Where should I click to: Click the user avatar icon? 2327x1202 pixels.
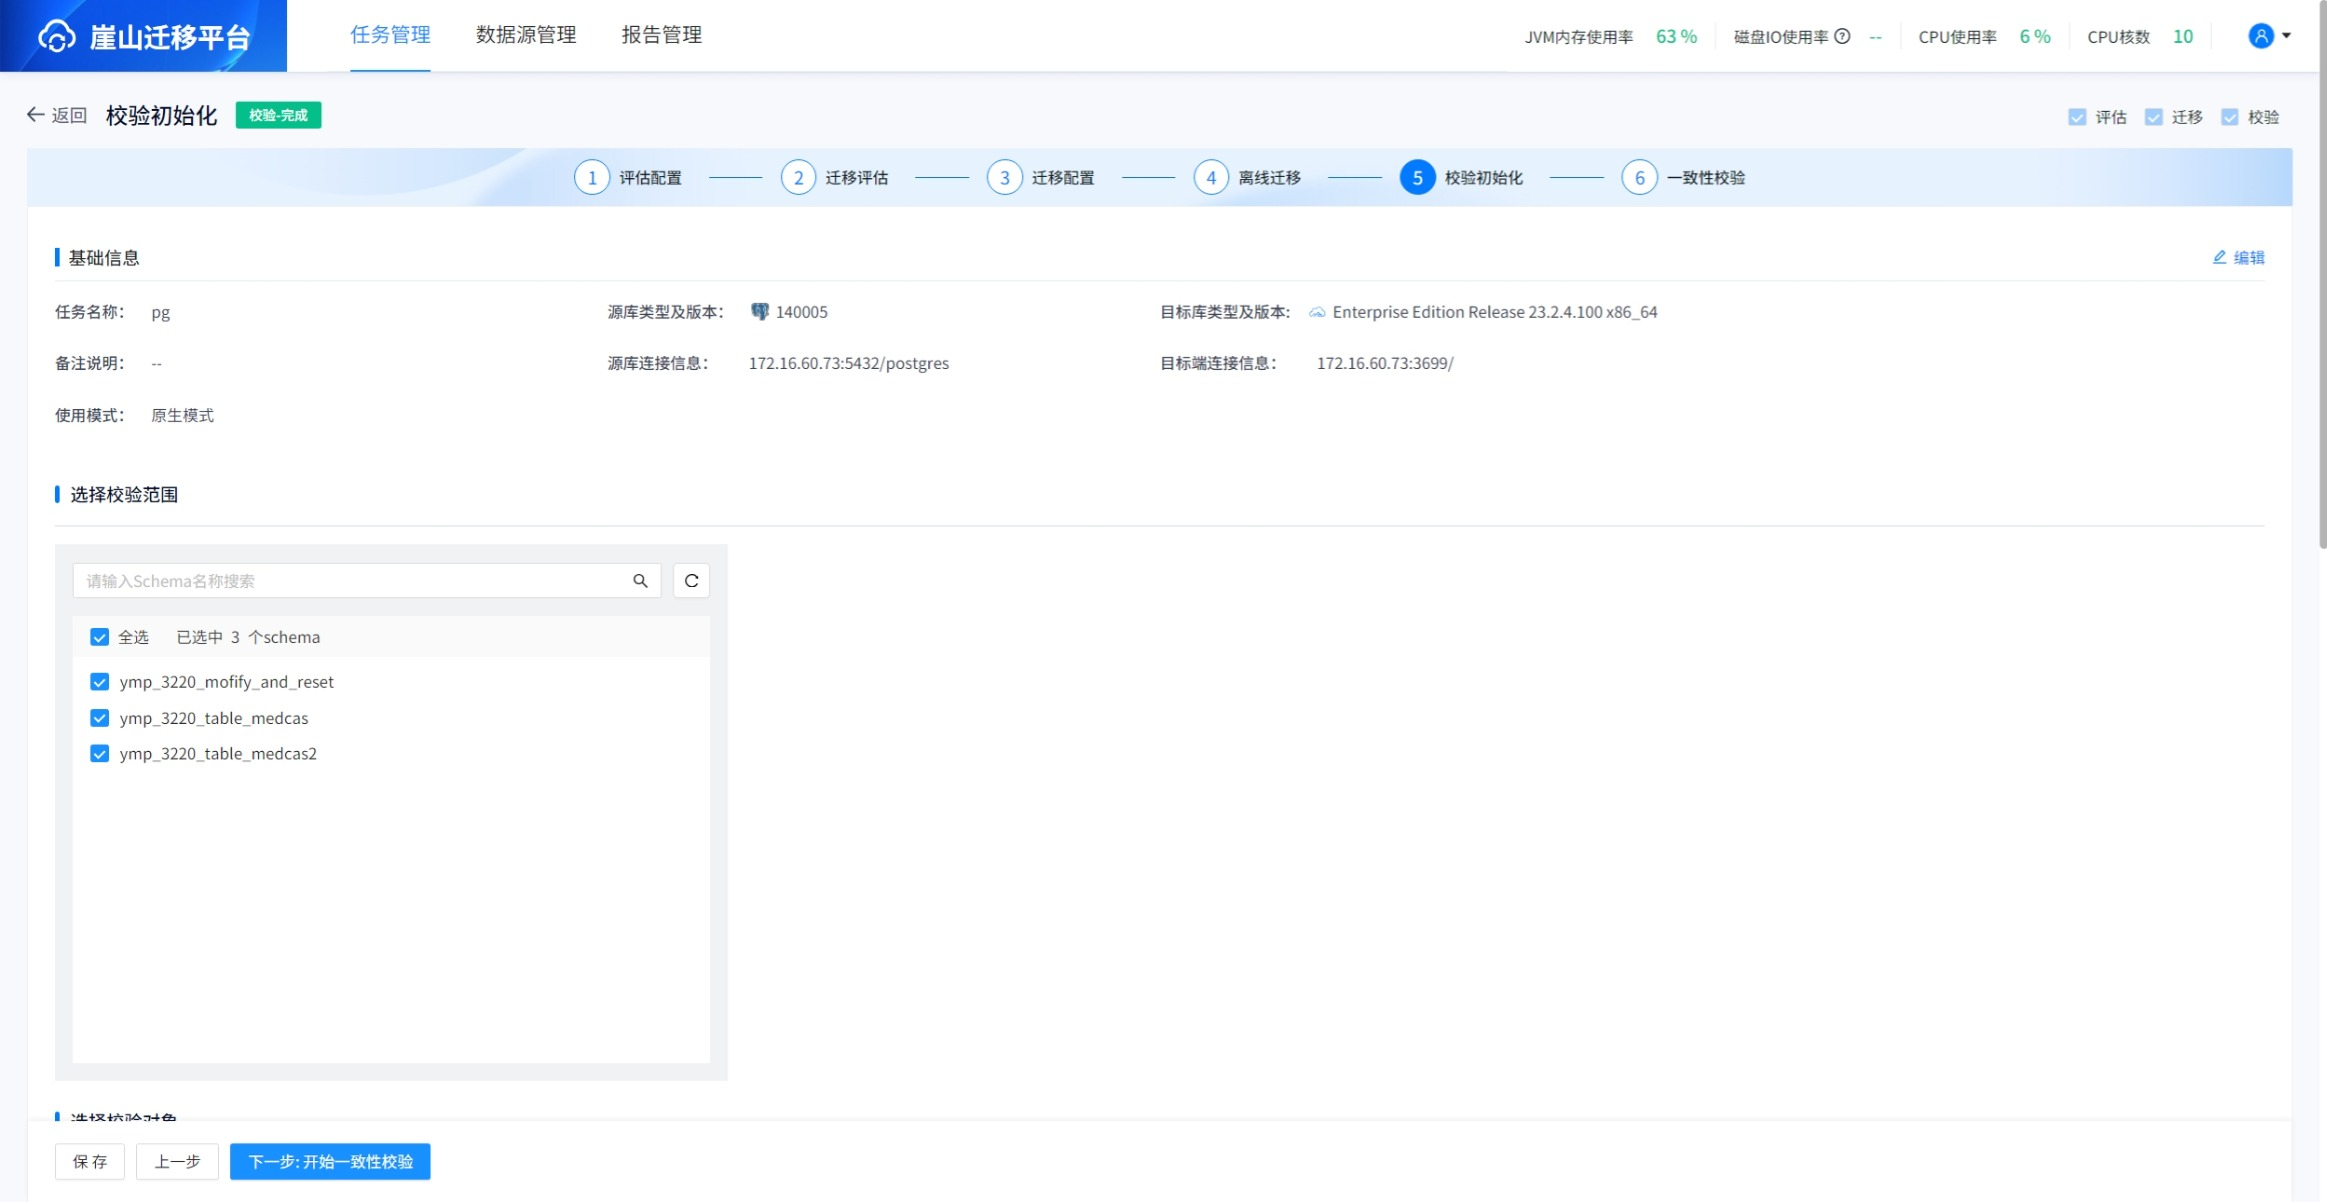[x=2260, y=36]
